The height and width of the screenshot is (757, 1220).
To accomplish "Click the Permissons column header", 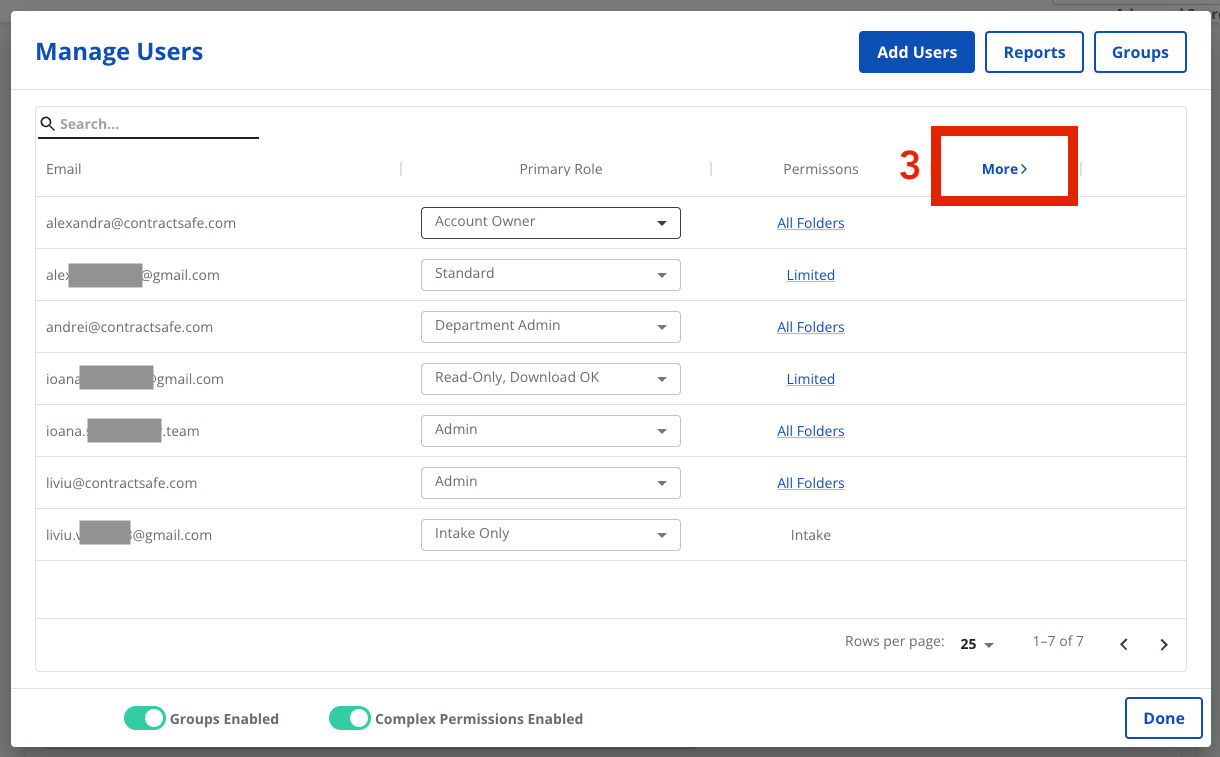I will click(x=820, y=168).
